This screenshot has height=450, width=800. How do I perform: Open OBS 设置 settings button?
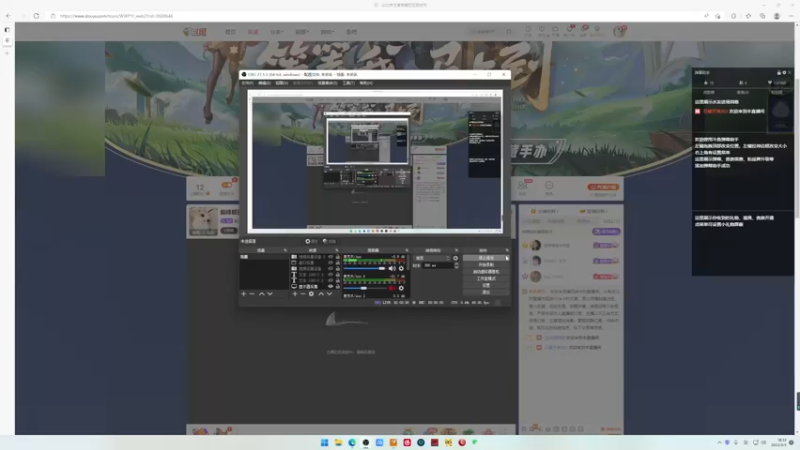(x=486, y=286)
